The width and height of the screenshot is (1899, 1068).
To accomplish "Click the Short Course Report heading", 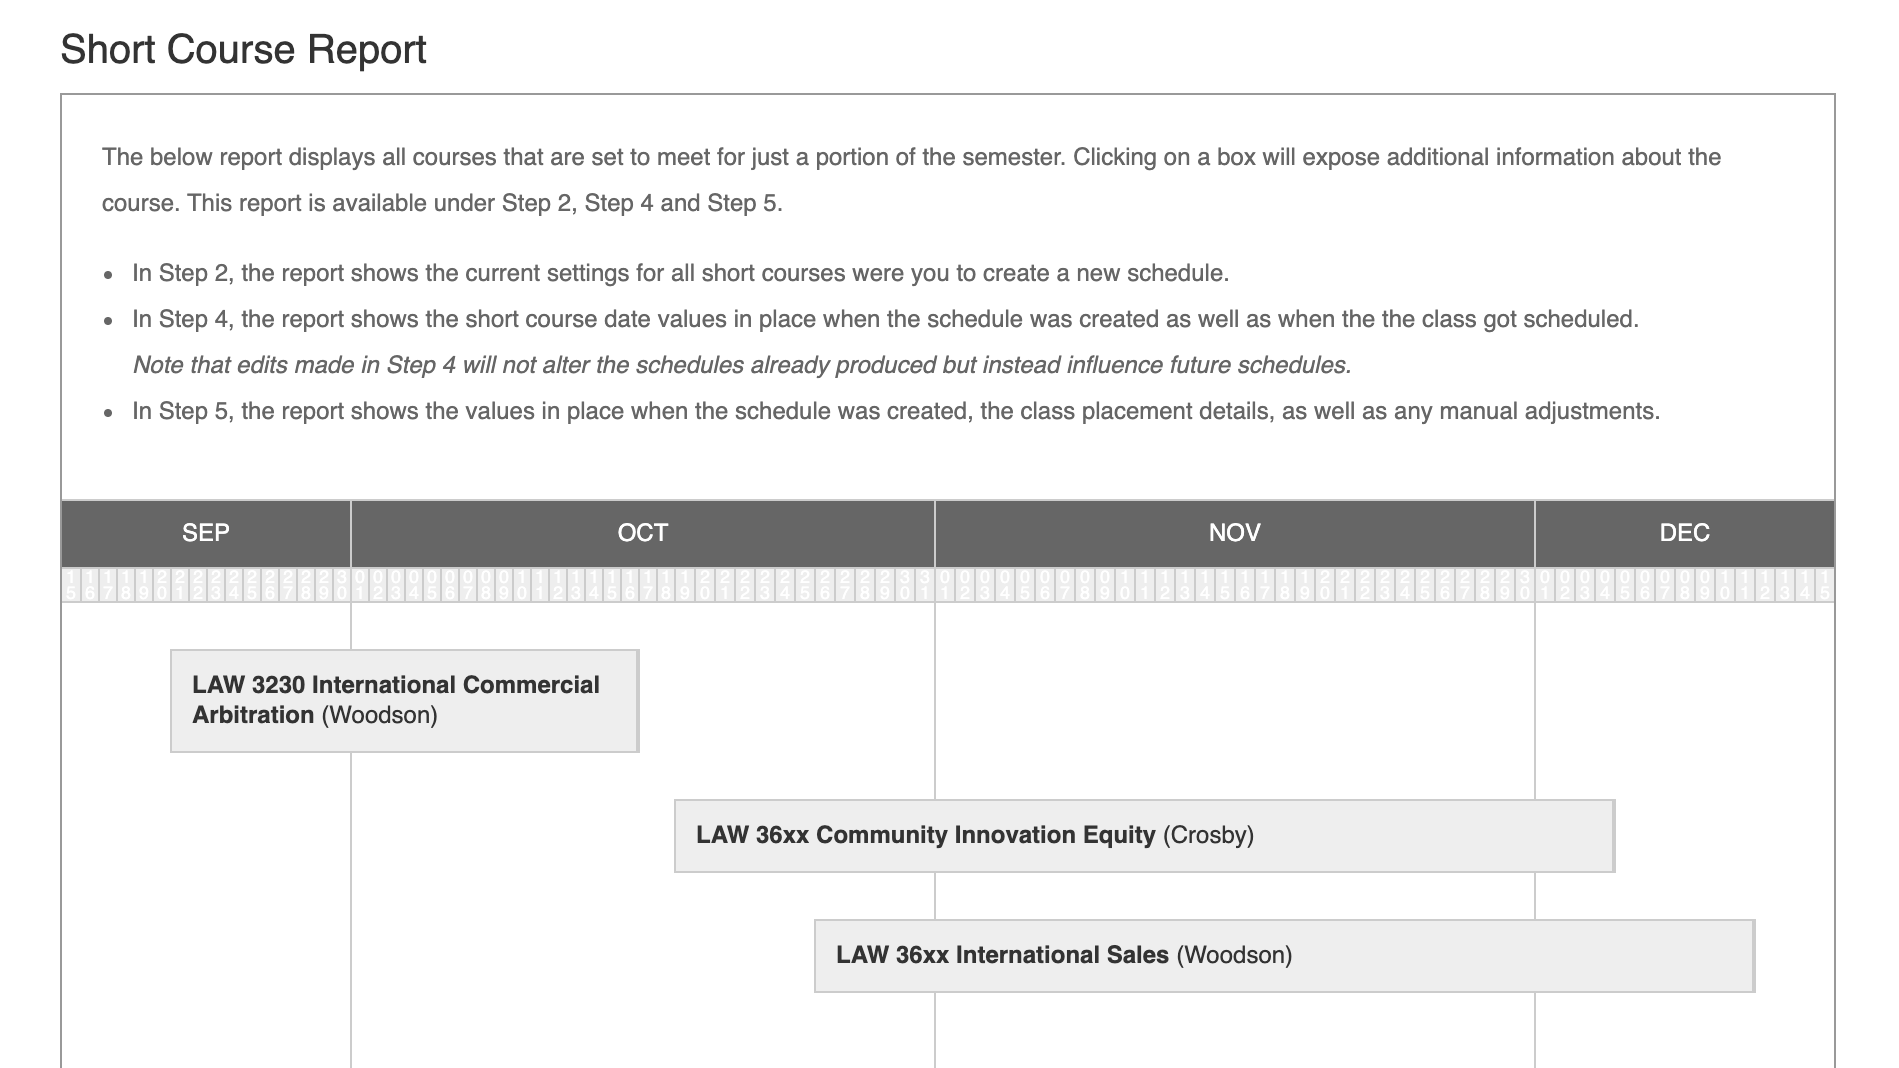I will (x=243, y=50).
